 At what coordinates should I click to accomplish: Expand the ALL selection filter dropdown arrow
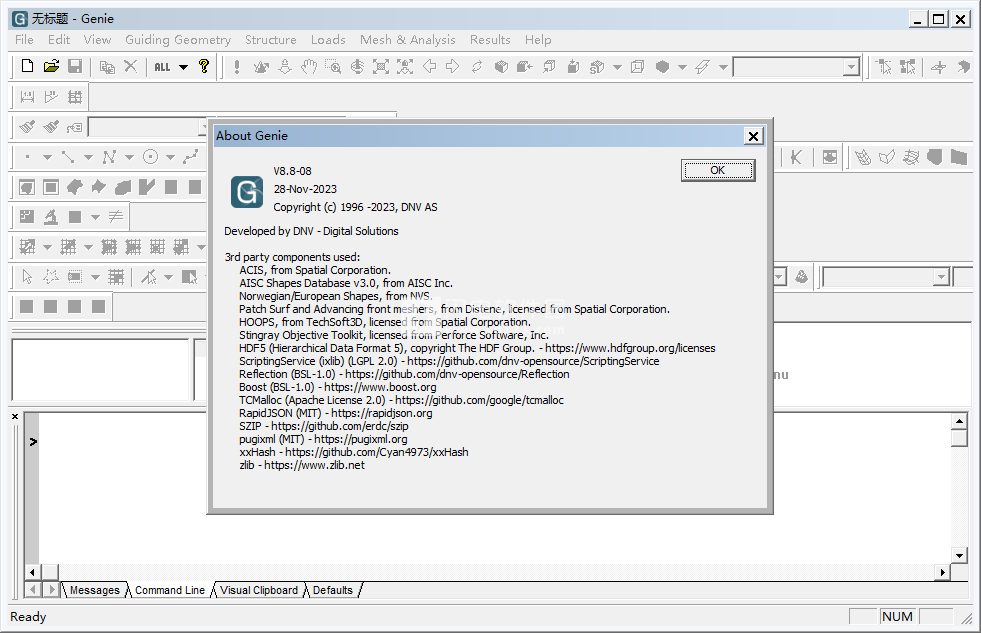click(183, 67)
